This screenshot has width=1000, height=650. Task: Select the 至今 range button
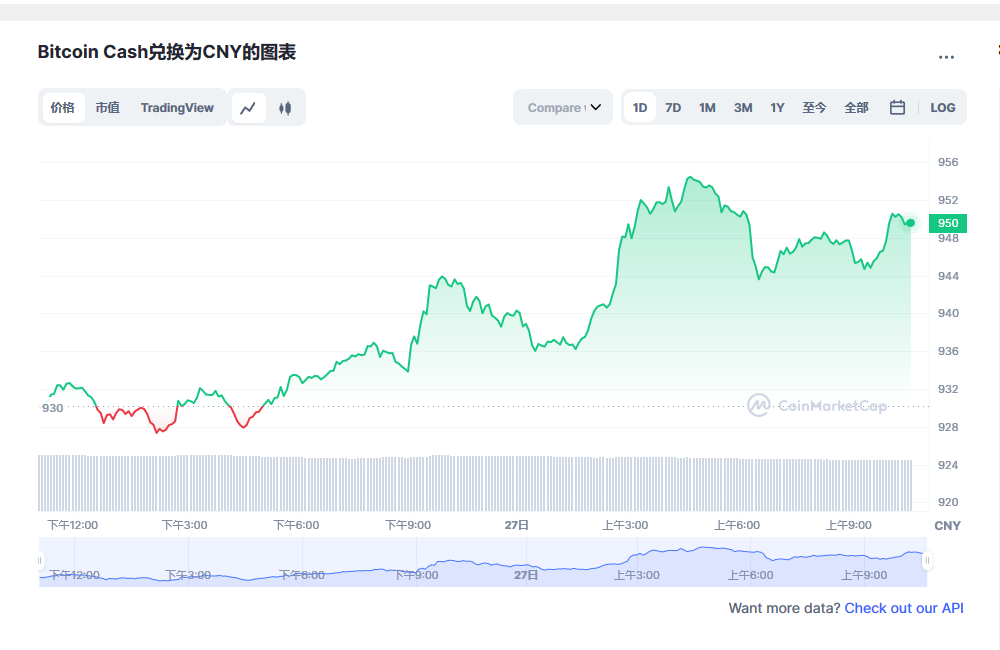814,106
